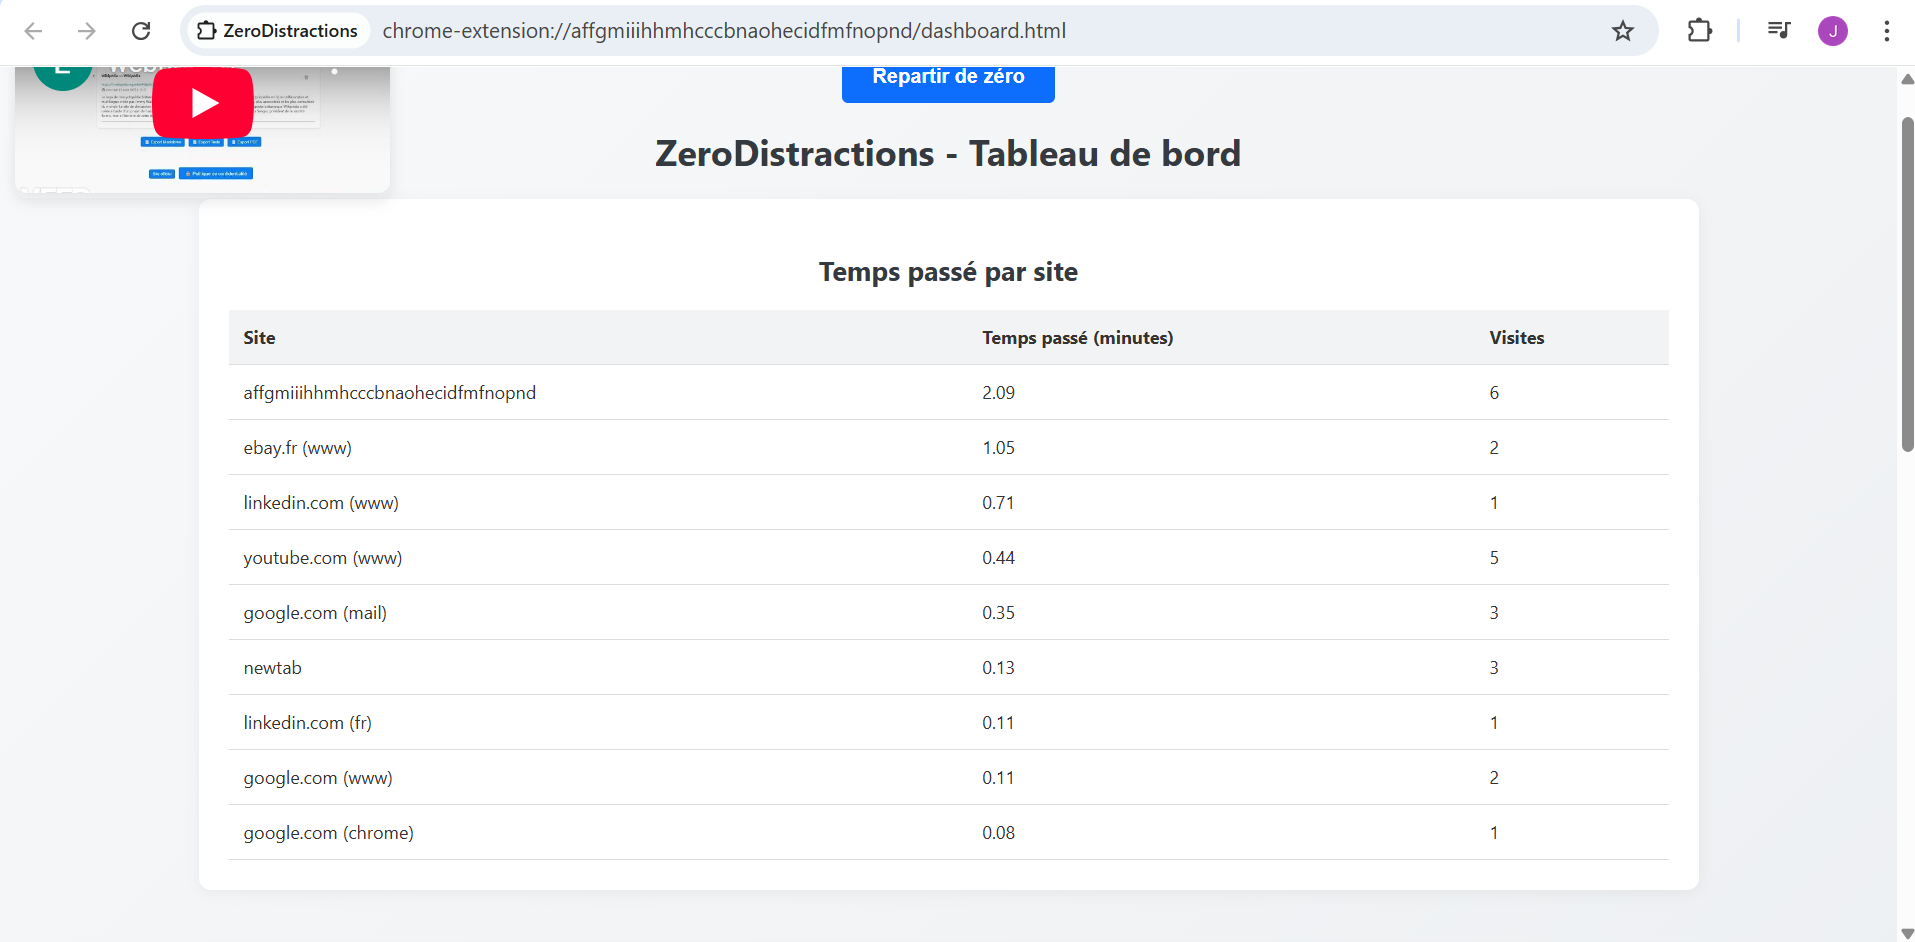
Task: Click the Site column header
Action: coord(259,338)
